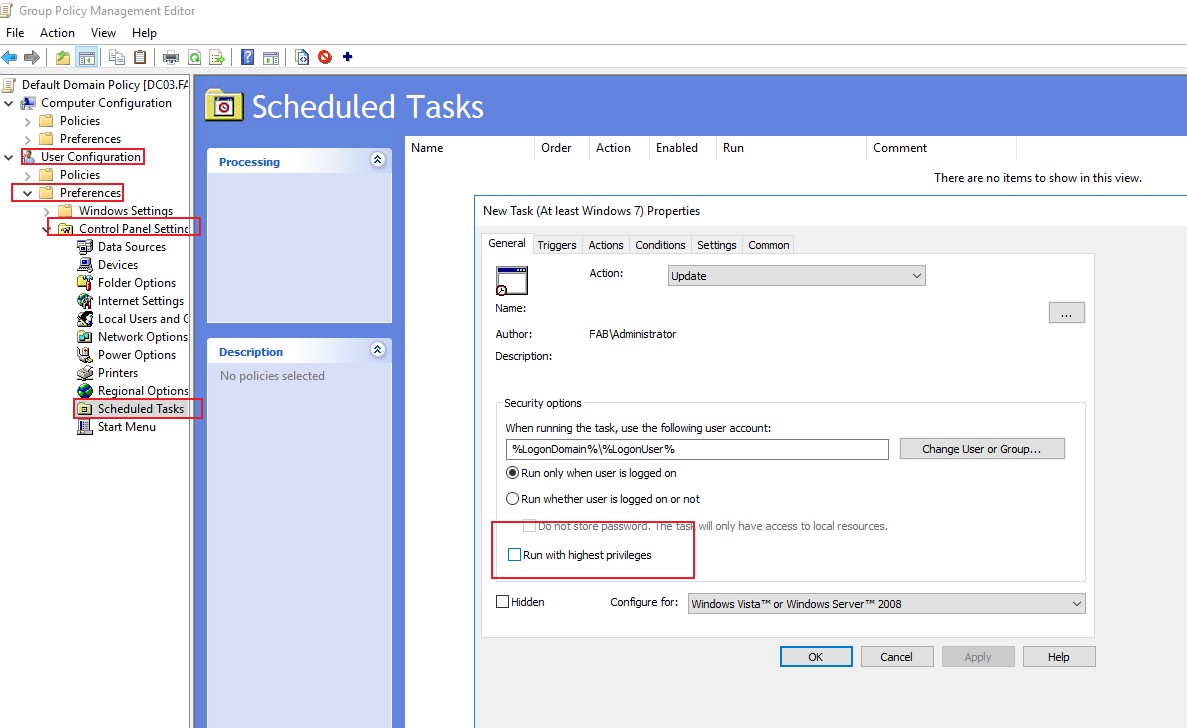
Task: Click the blue Help question mark icon
Action: pyautogui.click(x=248, y=58)
